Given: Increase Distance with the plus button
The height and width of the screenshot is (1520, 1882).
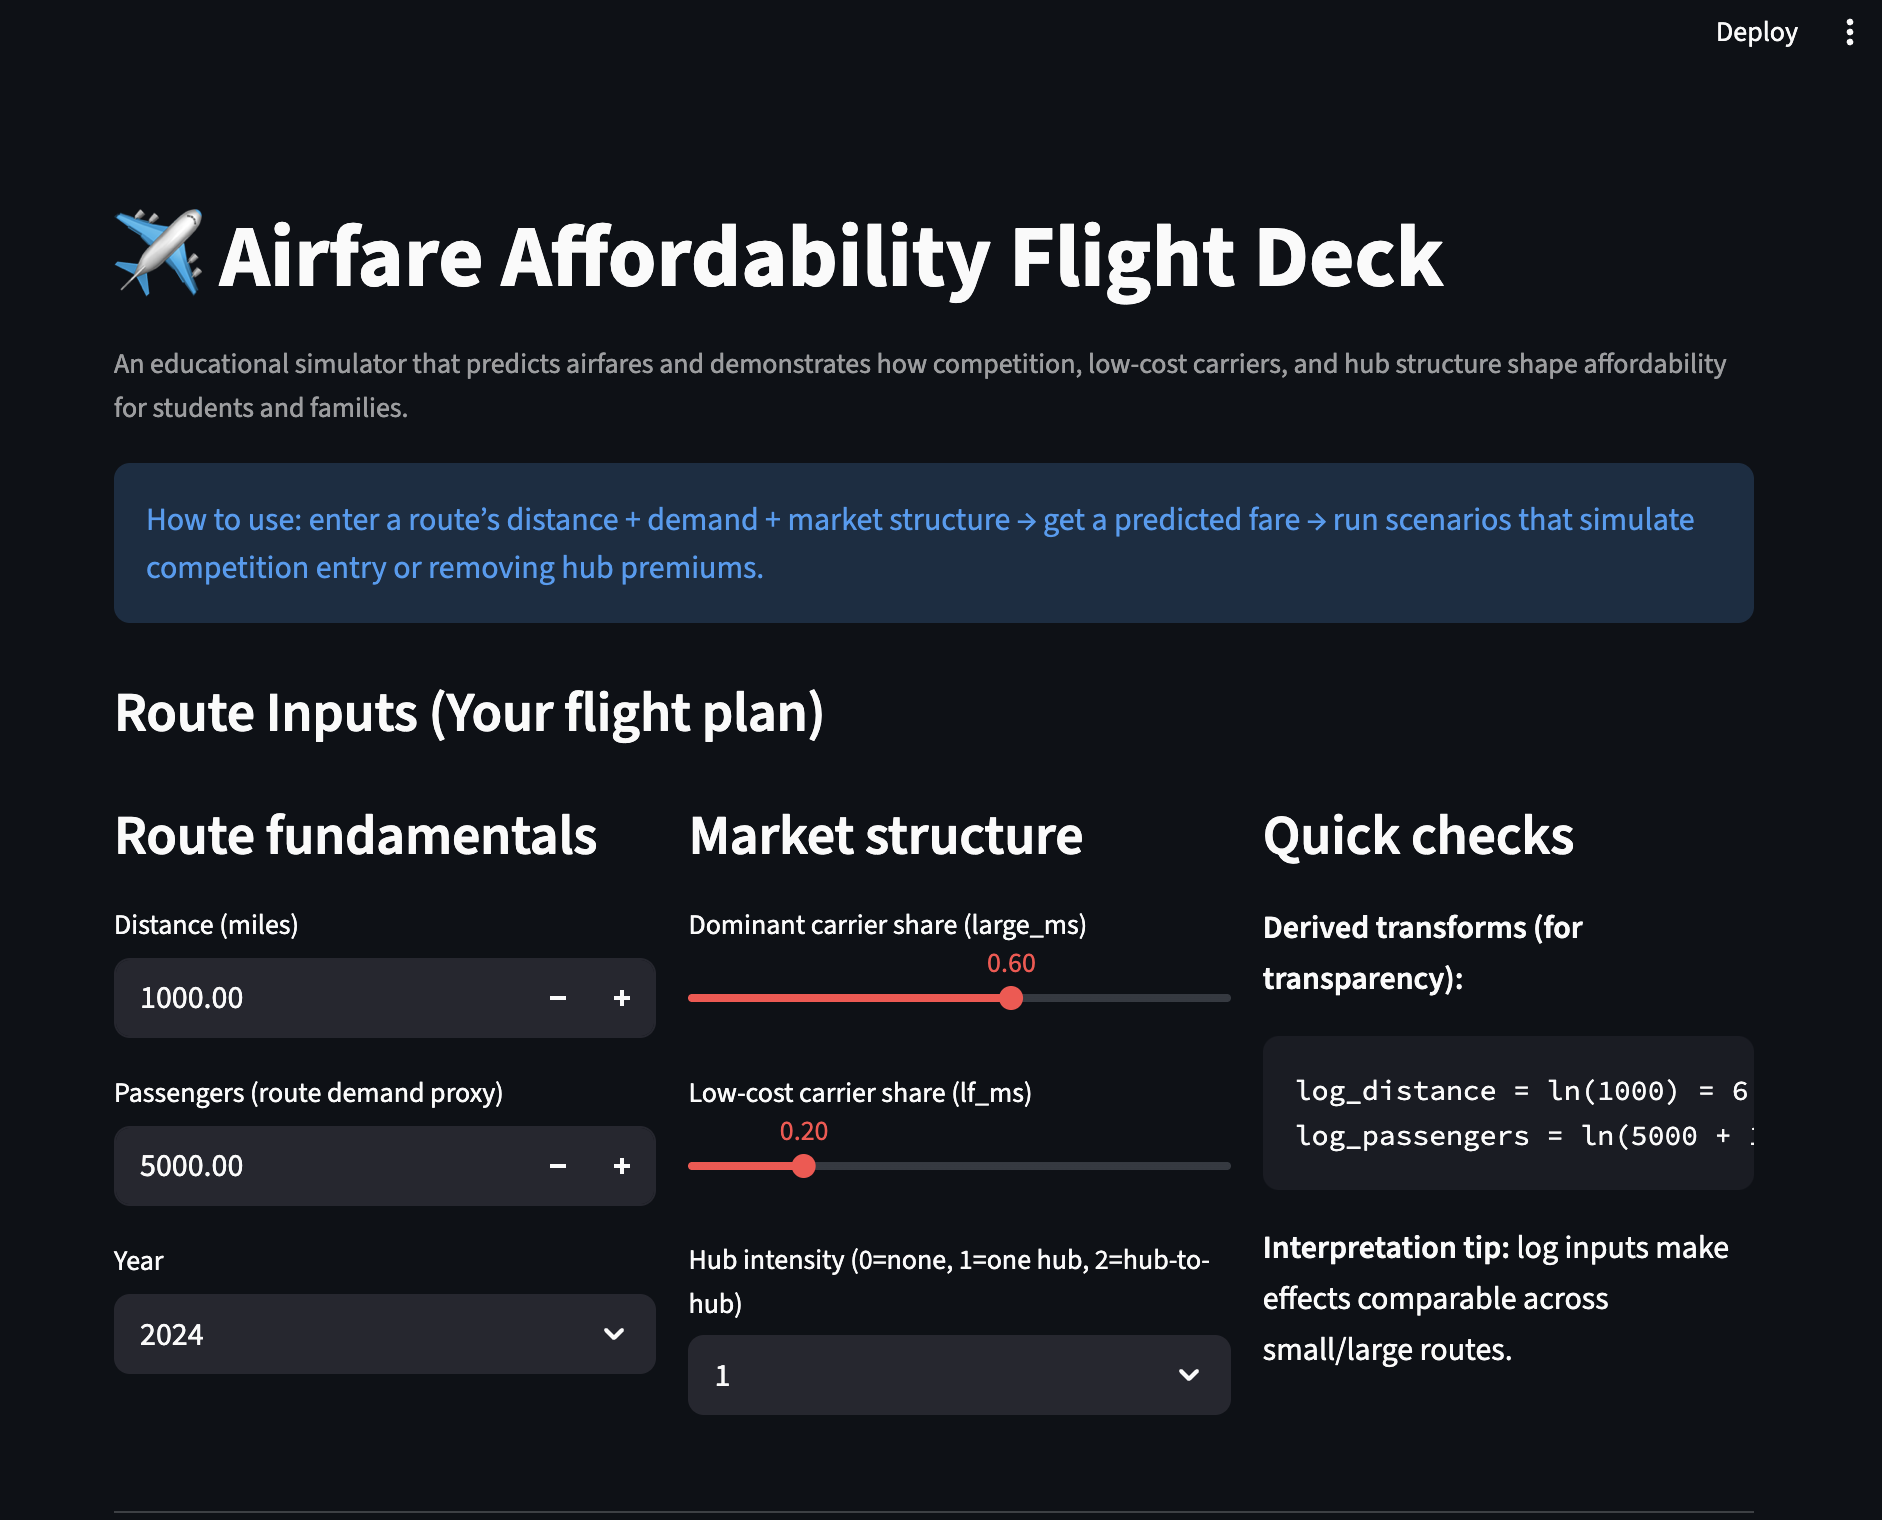Looking at the screenshot, I should click(x=622, y=998).
